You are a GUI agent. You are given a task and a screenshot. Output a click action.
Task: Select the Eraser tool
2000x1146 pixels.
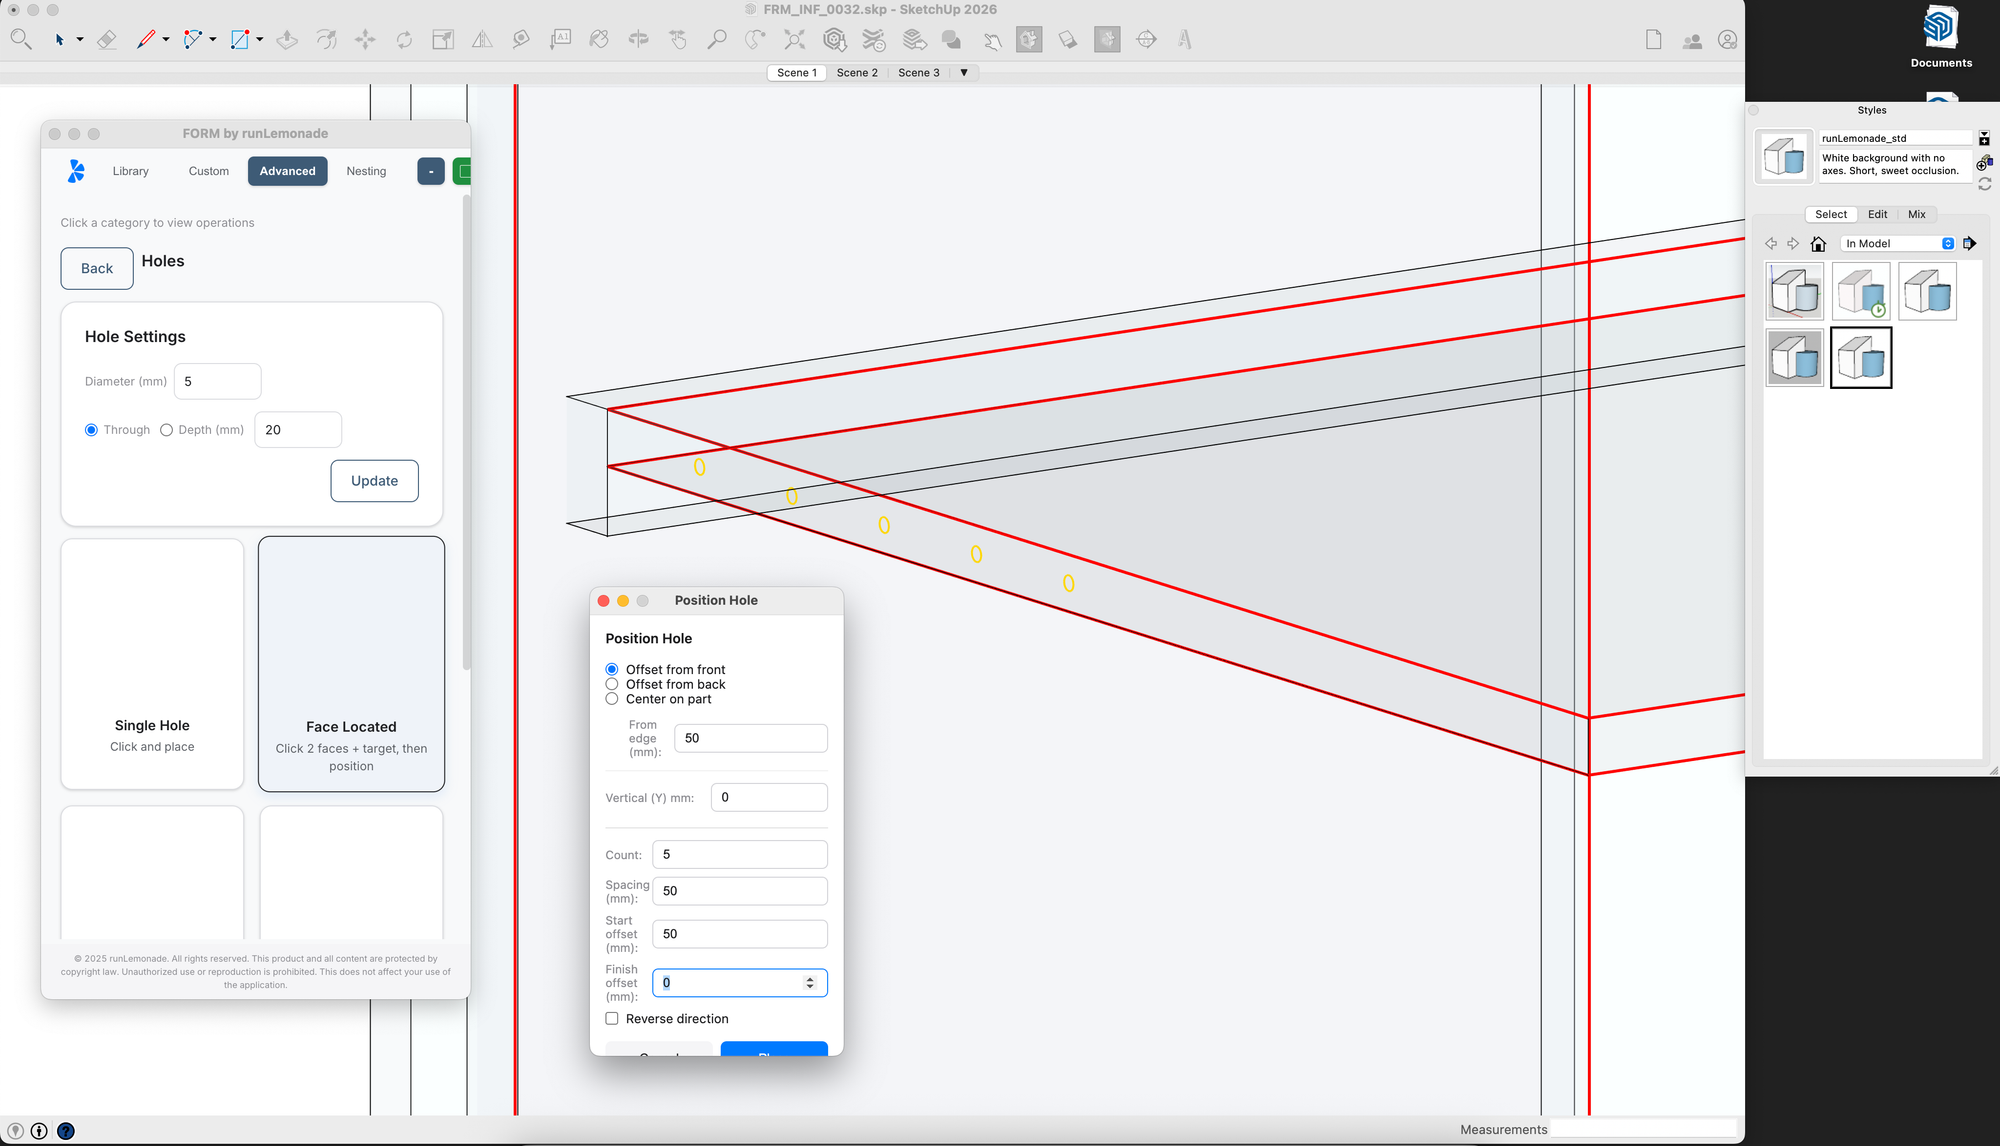coord(107,40)
